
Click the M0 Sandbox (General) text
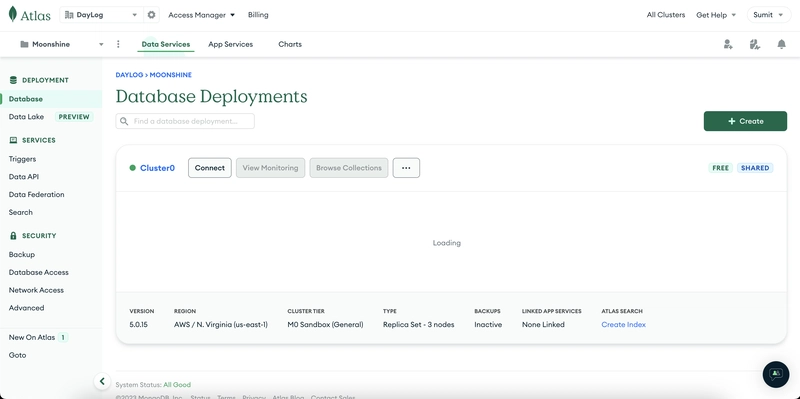pyautogui.click(x=326, y=325)
